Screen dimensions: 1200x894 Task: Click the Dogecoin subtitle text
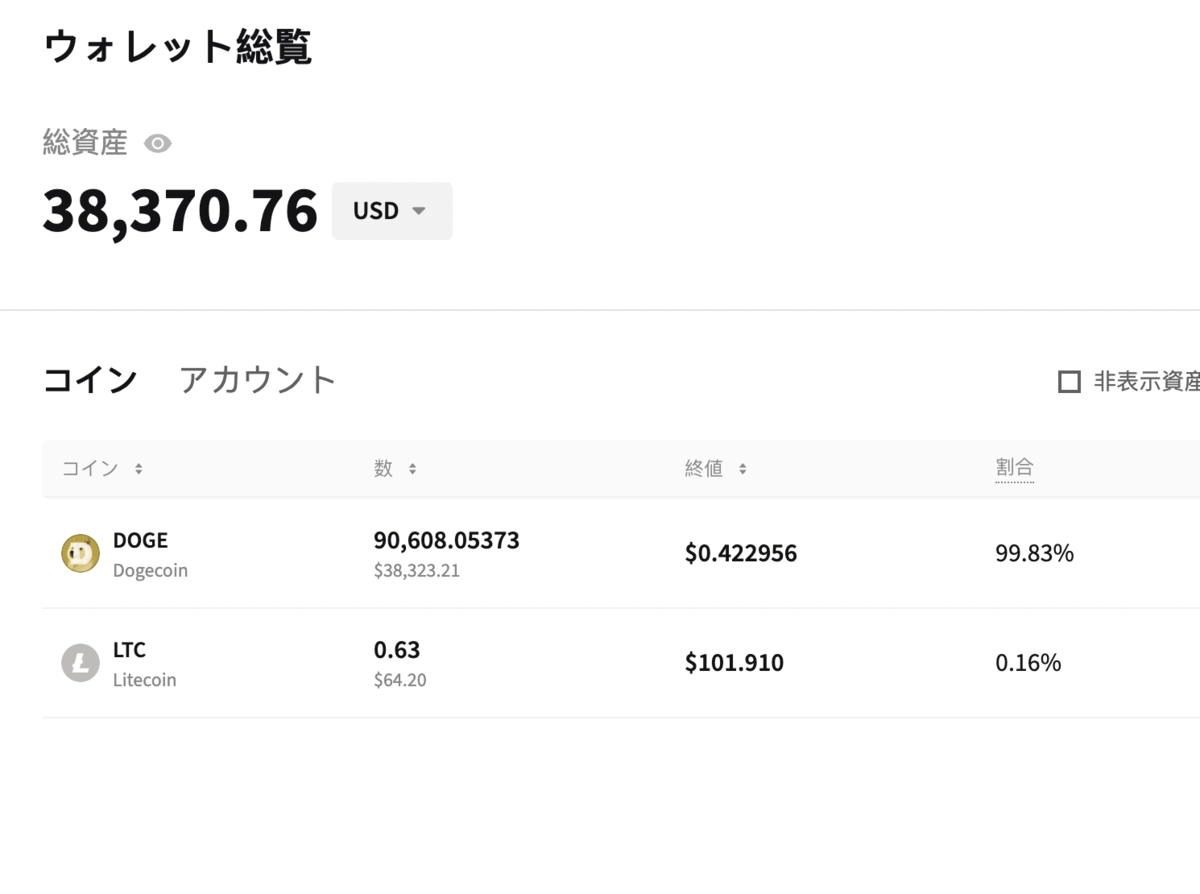click(x=150, y=571)
